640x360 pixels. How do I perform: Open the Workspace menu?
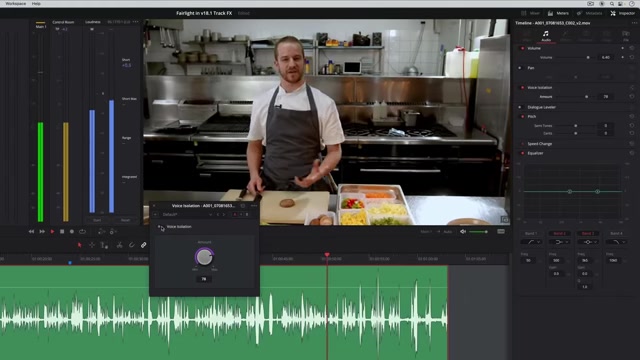tap(16, 3)
